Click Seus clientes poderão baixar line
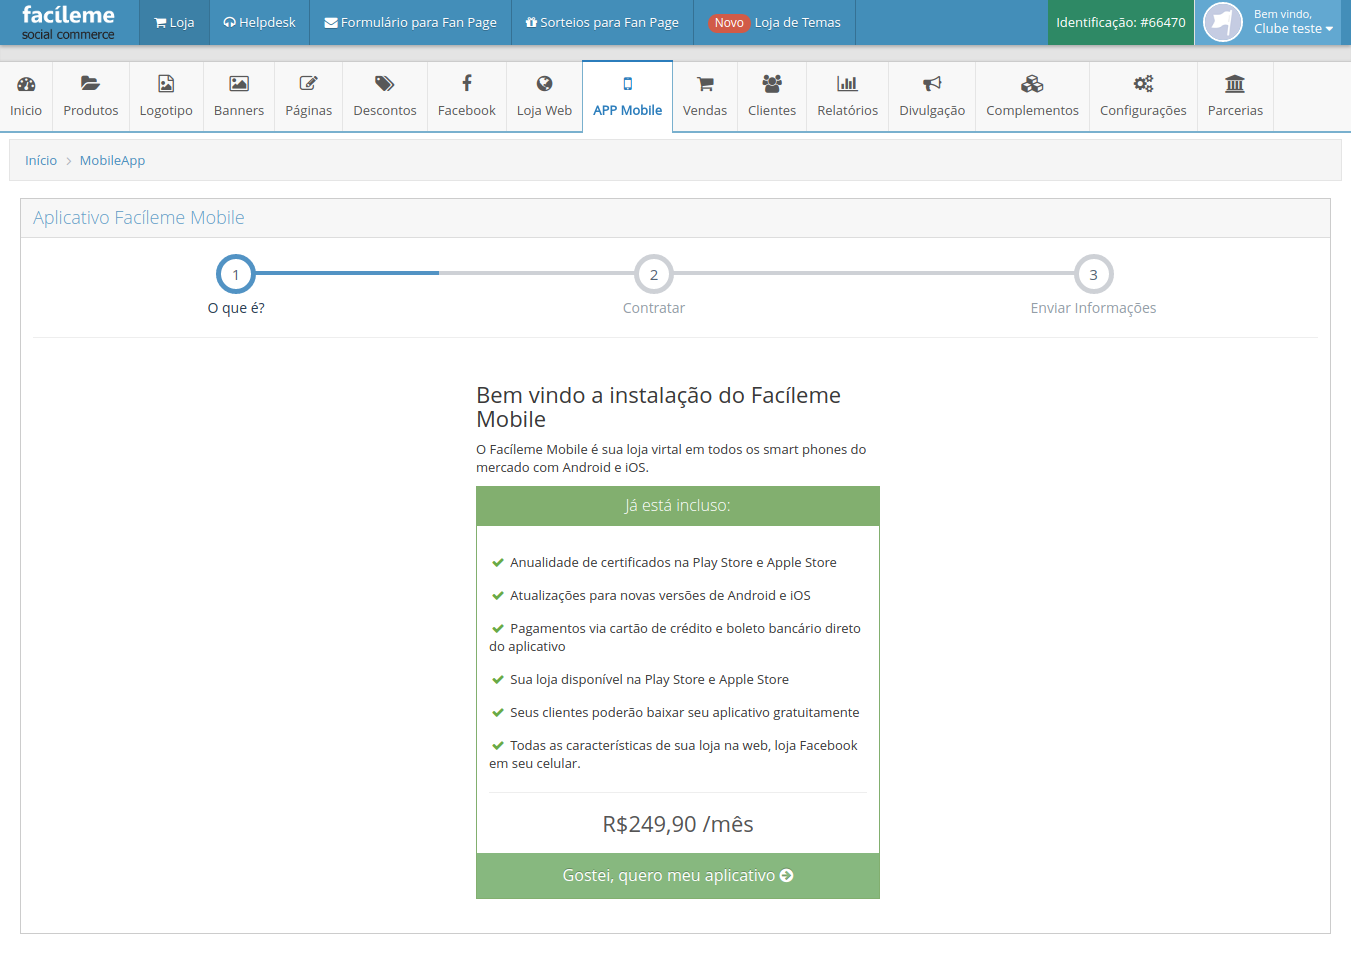The image size is (1351, 961). point(675,713)
